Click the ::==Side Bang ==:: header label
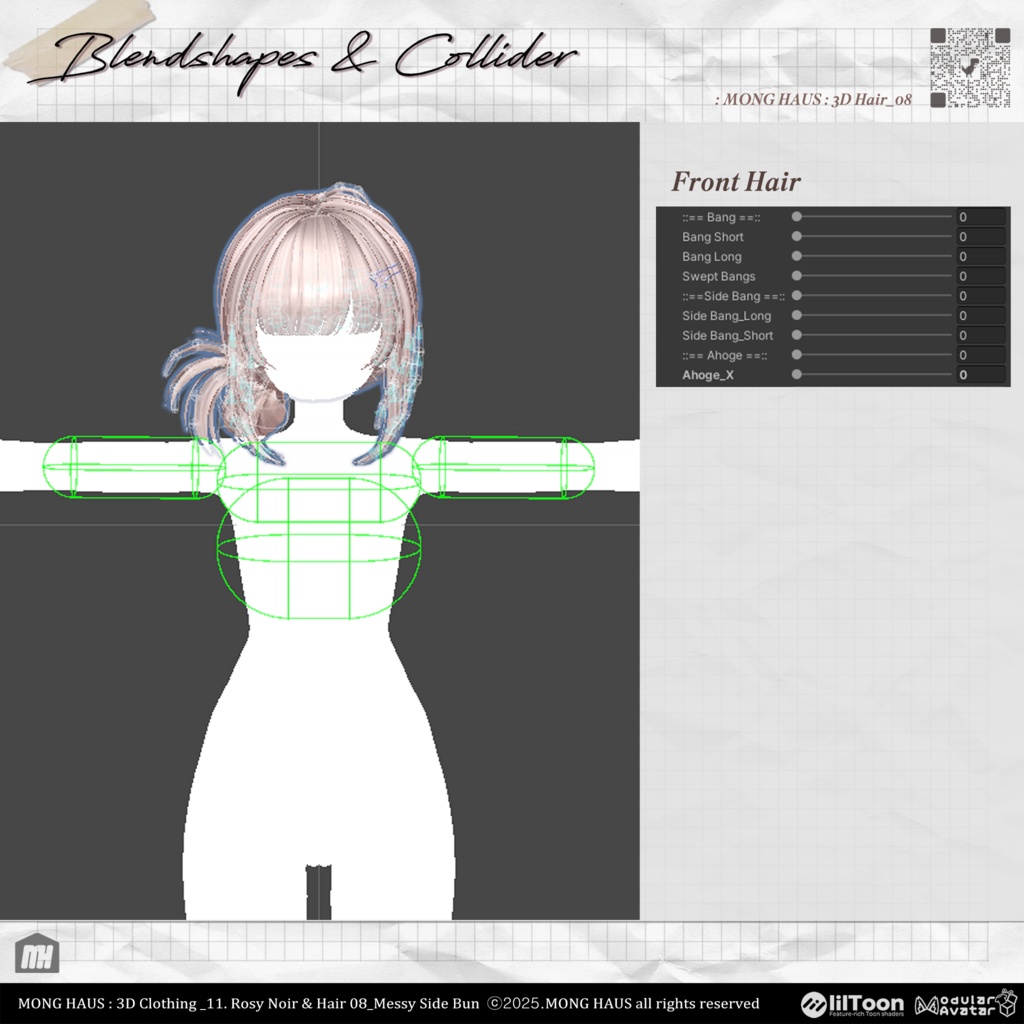Viewport: 1024px width, 1024px height. [733, 296]
